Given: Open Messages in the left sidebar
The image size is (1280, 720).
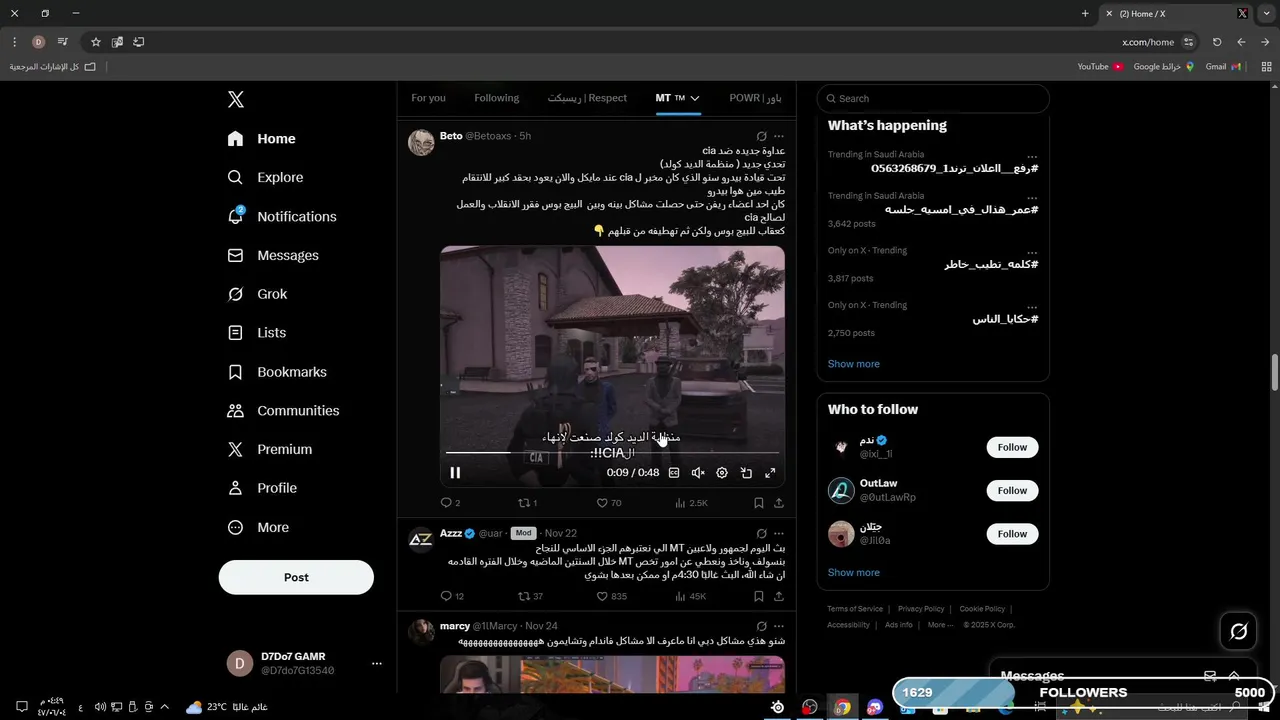Looking at the screenshot, I should click(273, 255).
